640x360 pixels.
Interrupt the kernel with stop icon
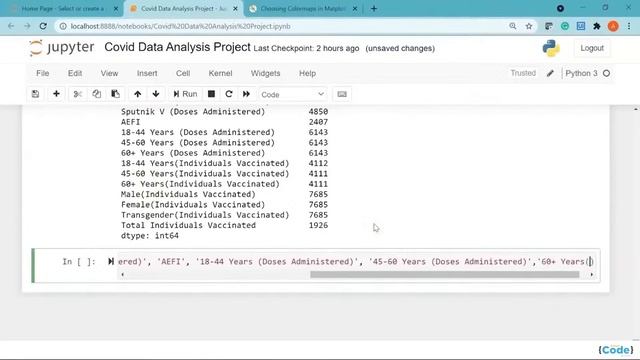211,94
